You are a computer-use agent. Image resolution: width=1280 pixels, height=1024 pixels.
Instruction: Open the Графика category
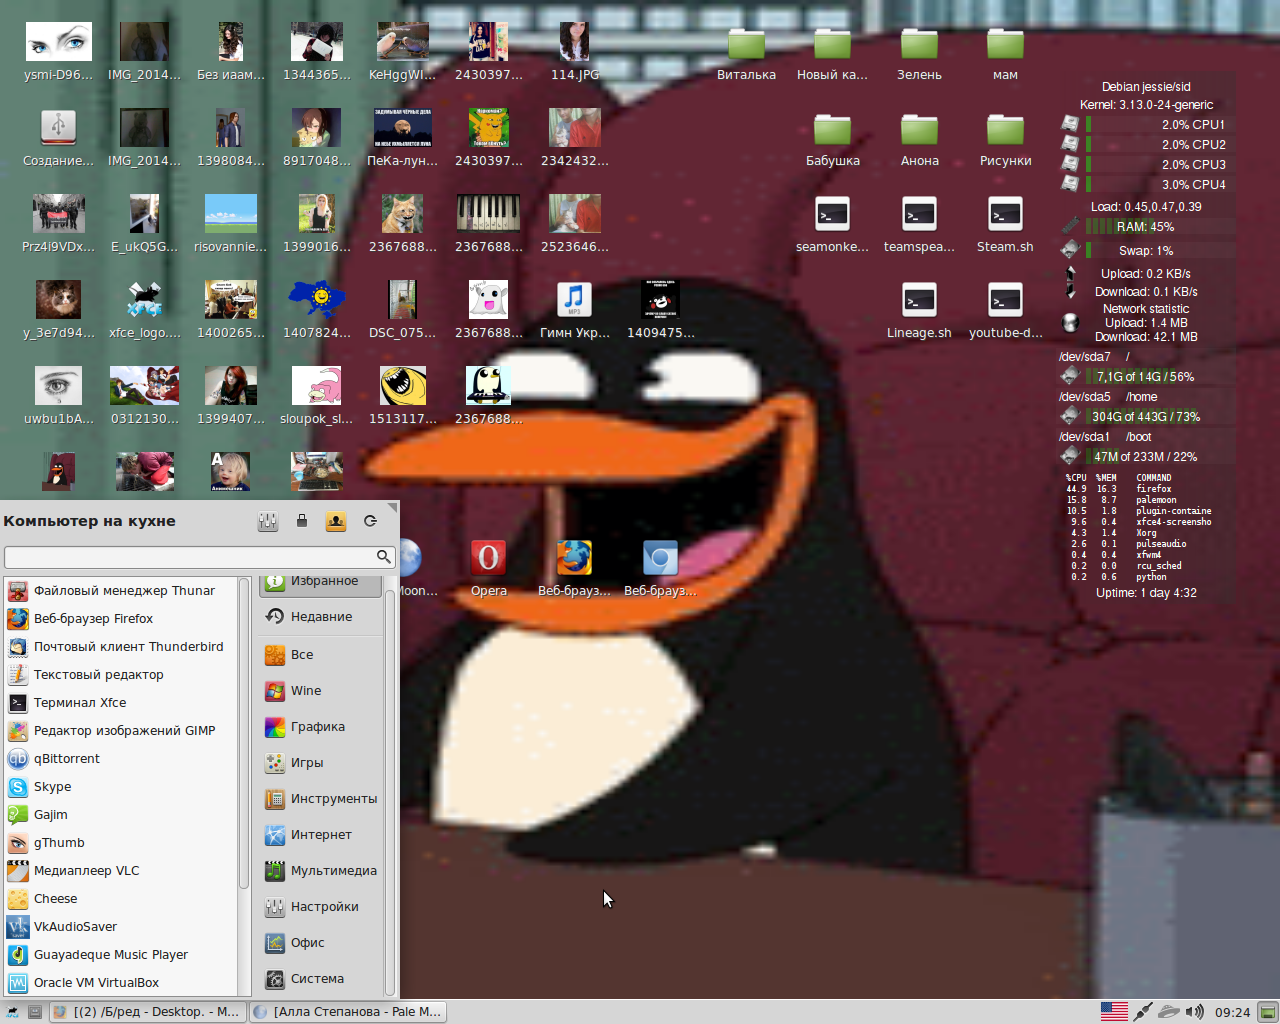(x=320, y=727)
